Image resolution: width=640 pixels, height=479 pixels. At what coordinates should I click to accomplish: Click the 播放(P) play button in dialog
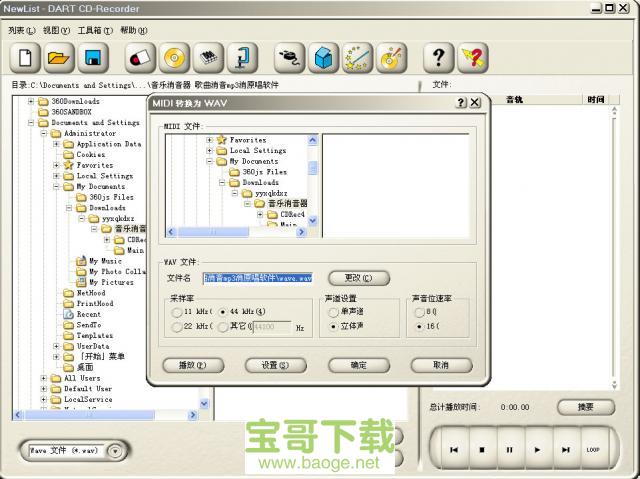[193, 365]
